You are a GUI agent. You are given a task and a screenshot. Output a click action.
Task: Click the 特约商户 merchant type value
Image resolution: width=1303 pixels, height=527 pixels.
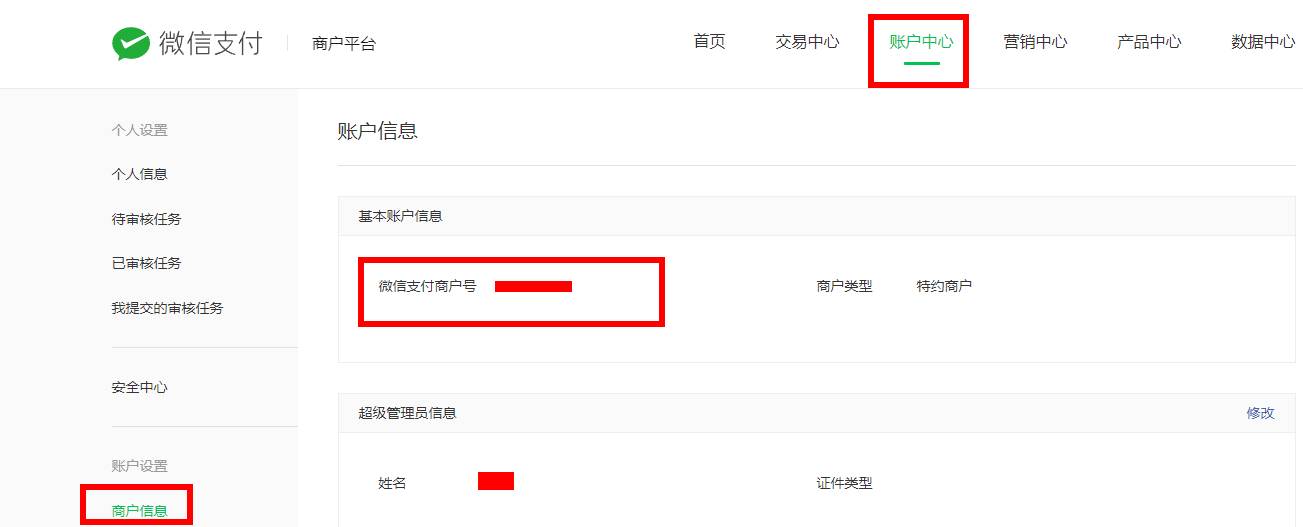tap(944, 286)
